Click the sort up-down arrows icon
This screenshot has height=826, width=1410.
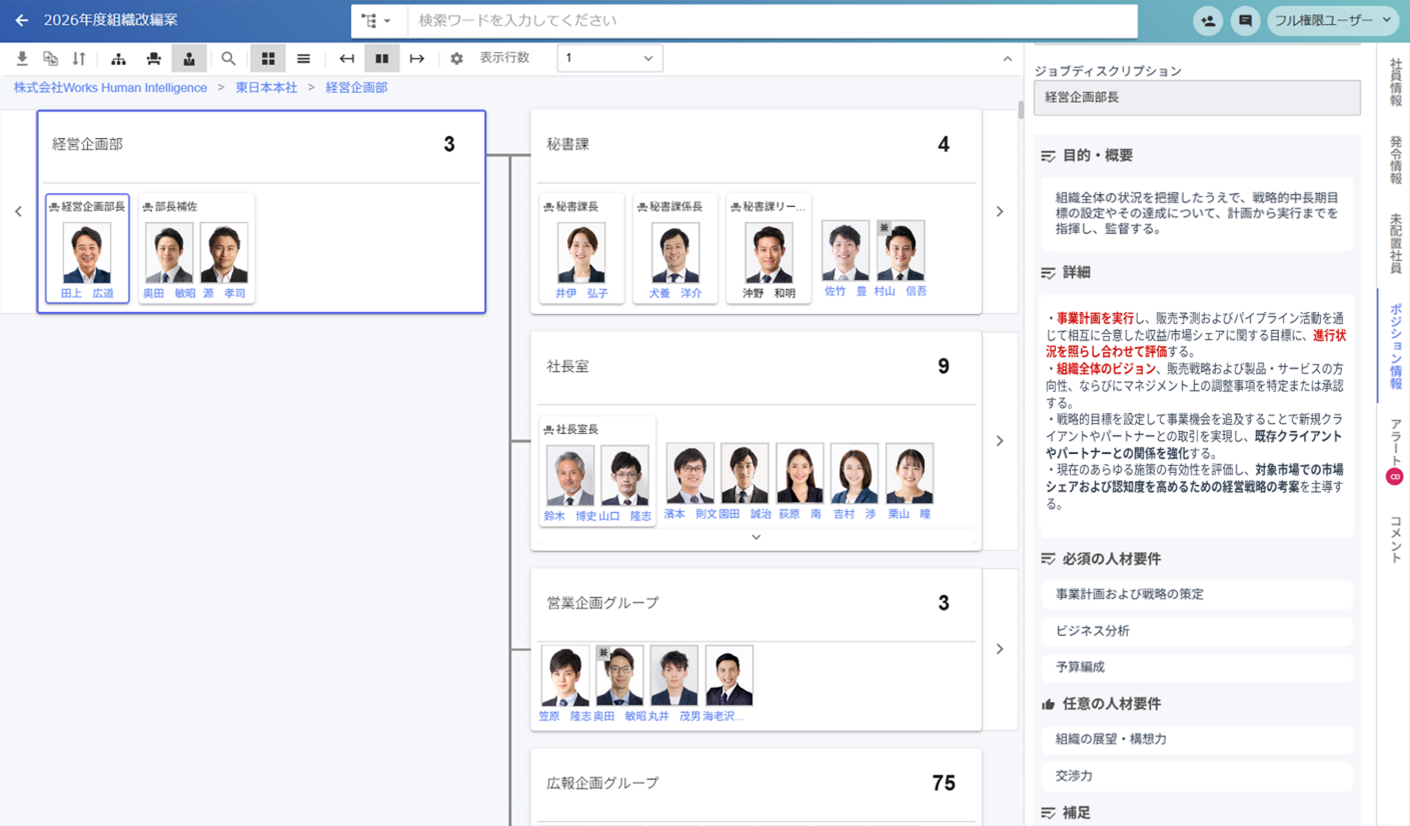click(x=79, y=59)
